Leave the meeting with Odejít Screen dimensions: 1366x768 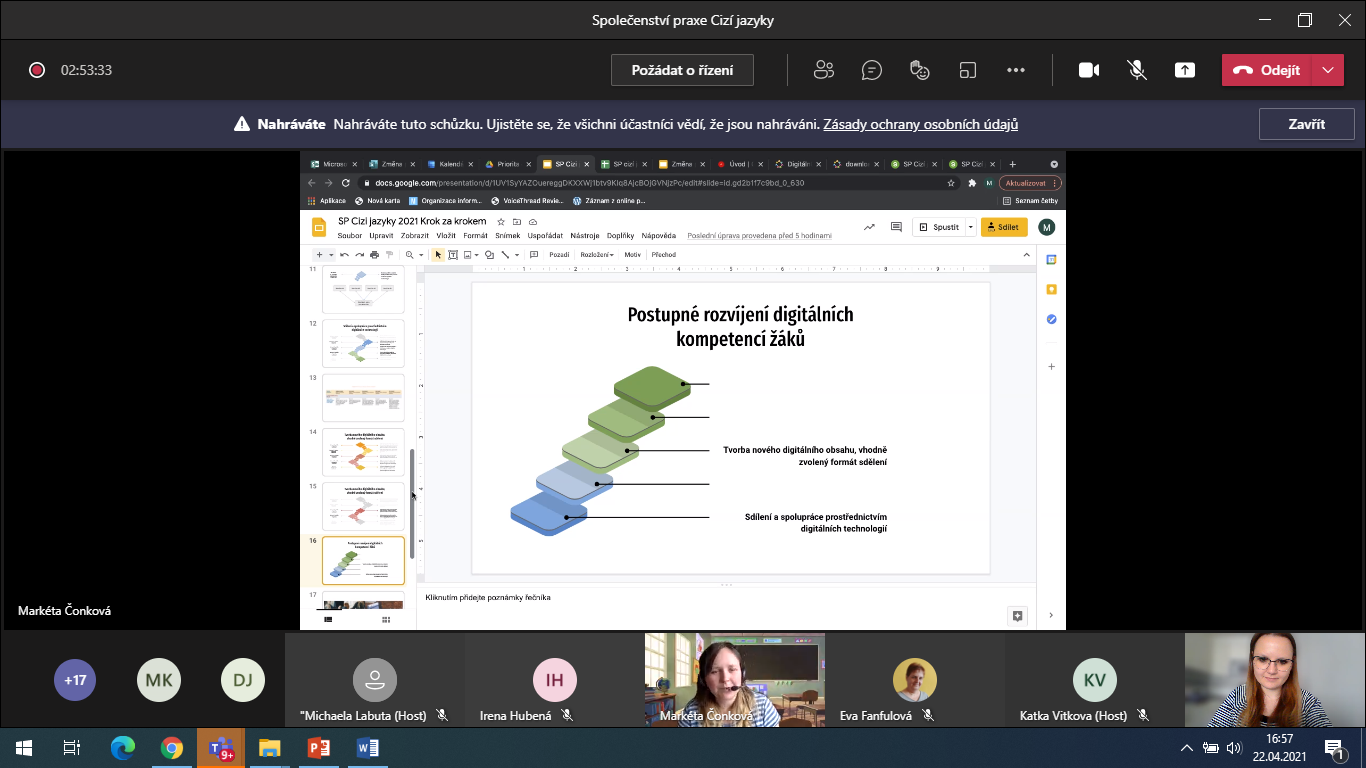[1267, 70]
